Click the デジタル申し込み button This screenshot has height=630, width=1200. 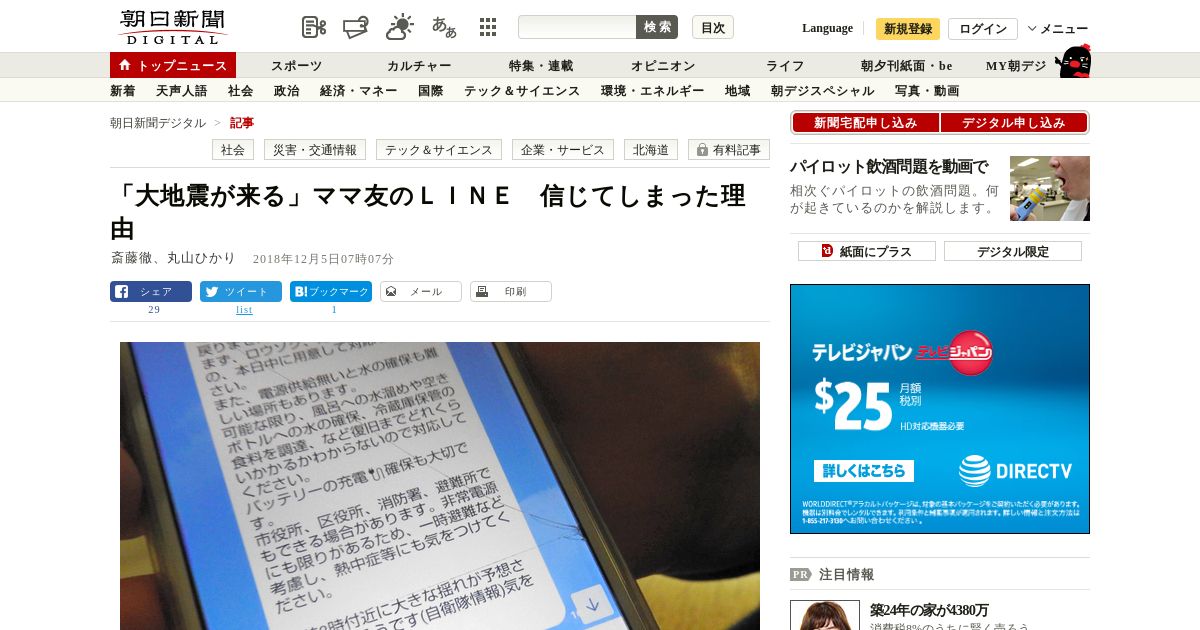(1014, 123)
